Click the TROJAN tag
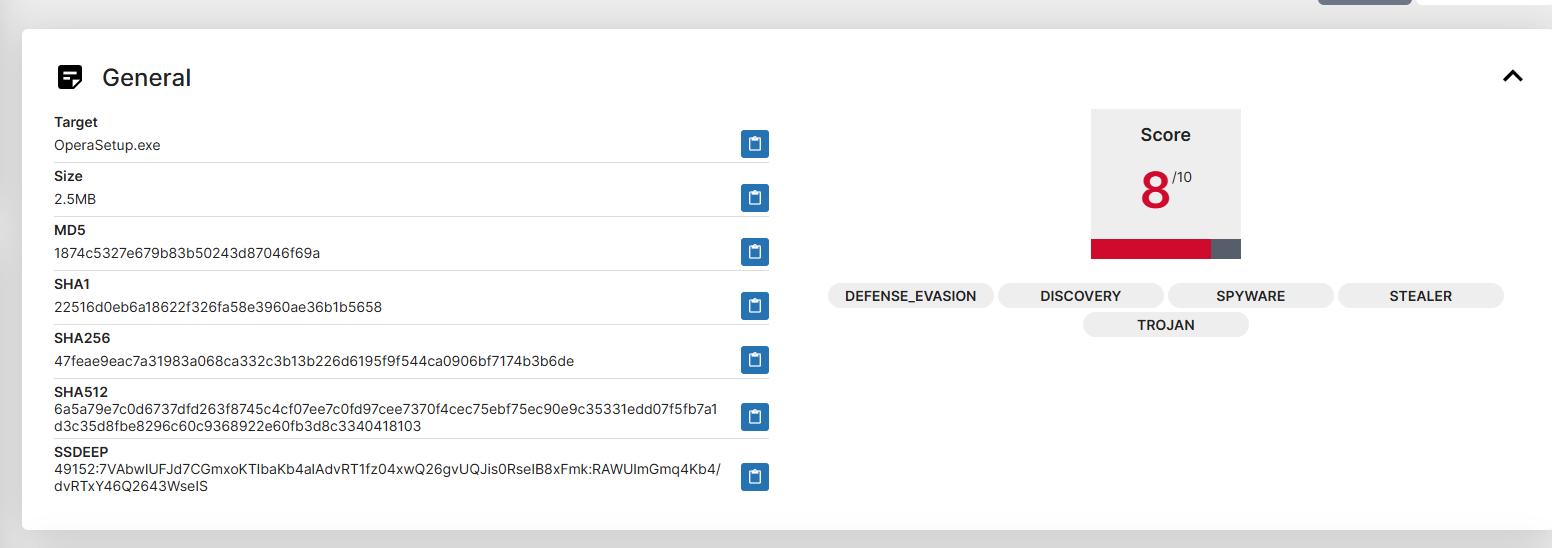The width and height of the screenshot is (1552, 548). pos(1165,325)
